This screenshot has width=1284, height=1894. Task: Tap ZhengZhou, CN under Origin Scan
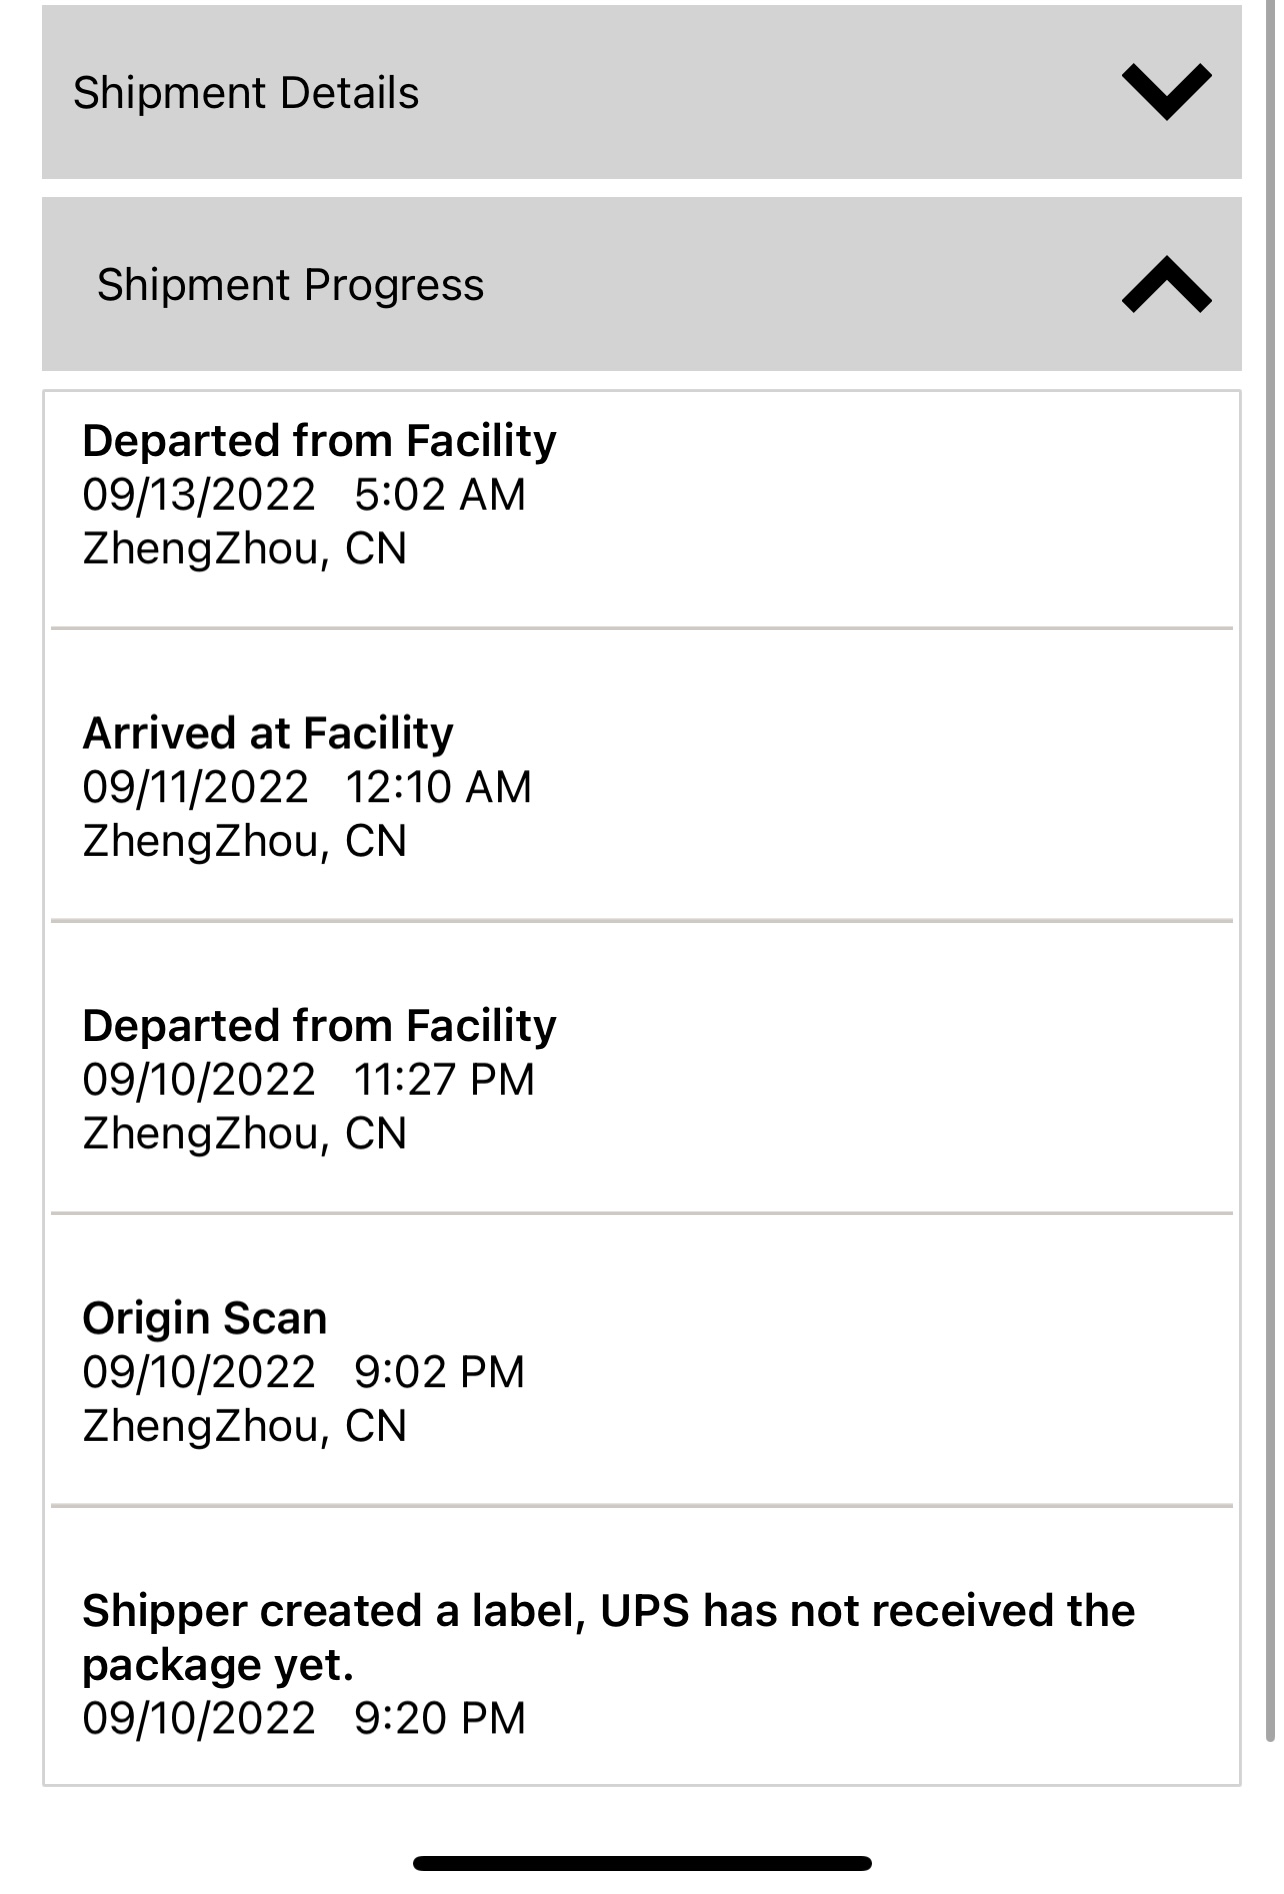(x=244, y=1426)
